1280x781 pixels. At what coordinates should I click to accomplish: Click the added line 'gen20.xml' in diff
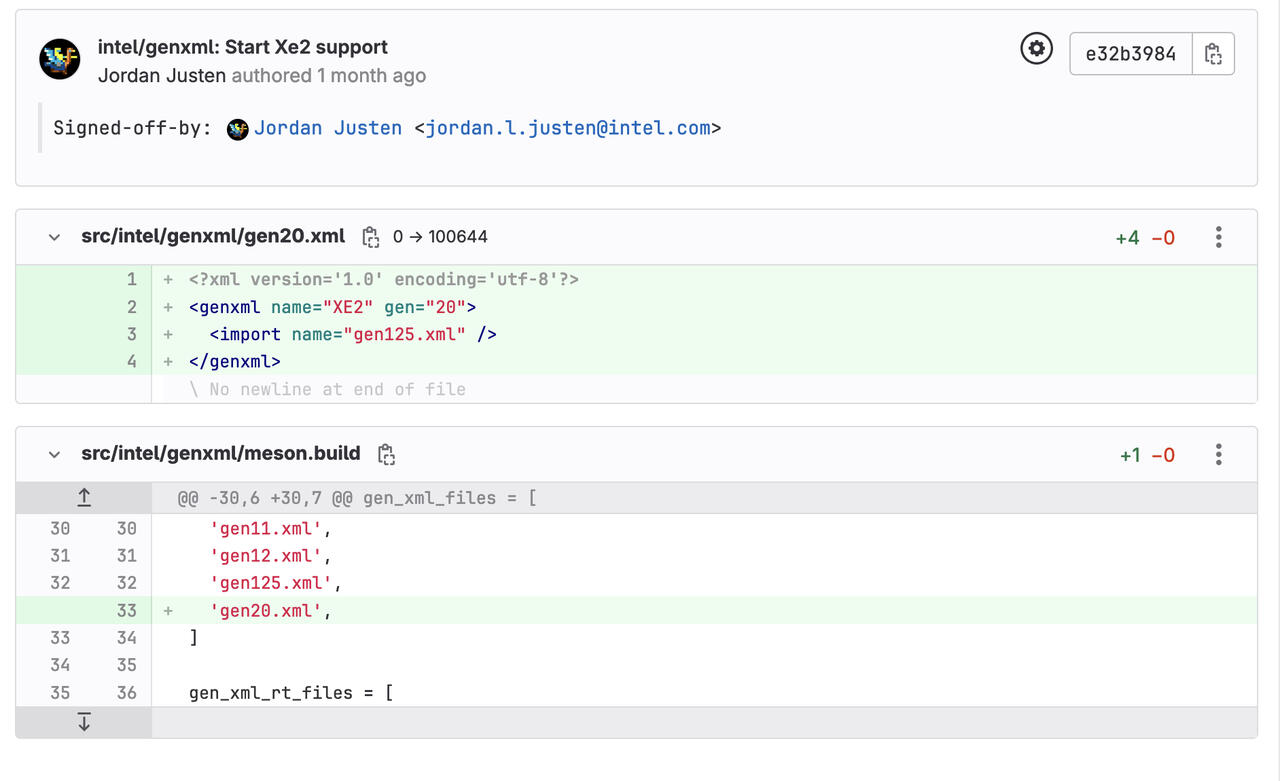[265, 610]
